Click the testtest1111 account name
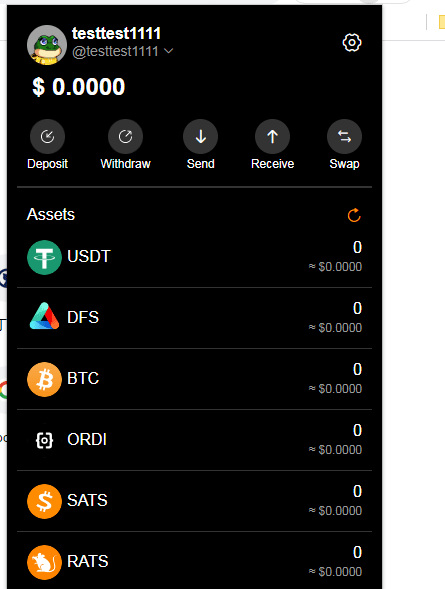 116,33
